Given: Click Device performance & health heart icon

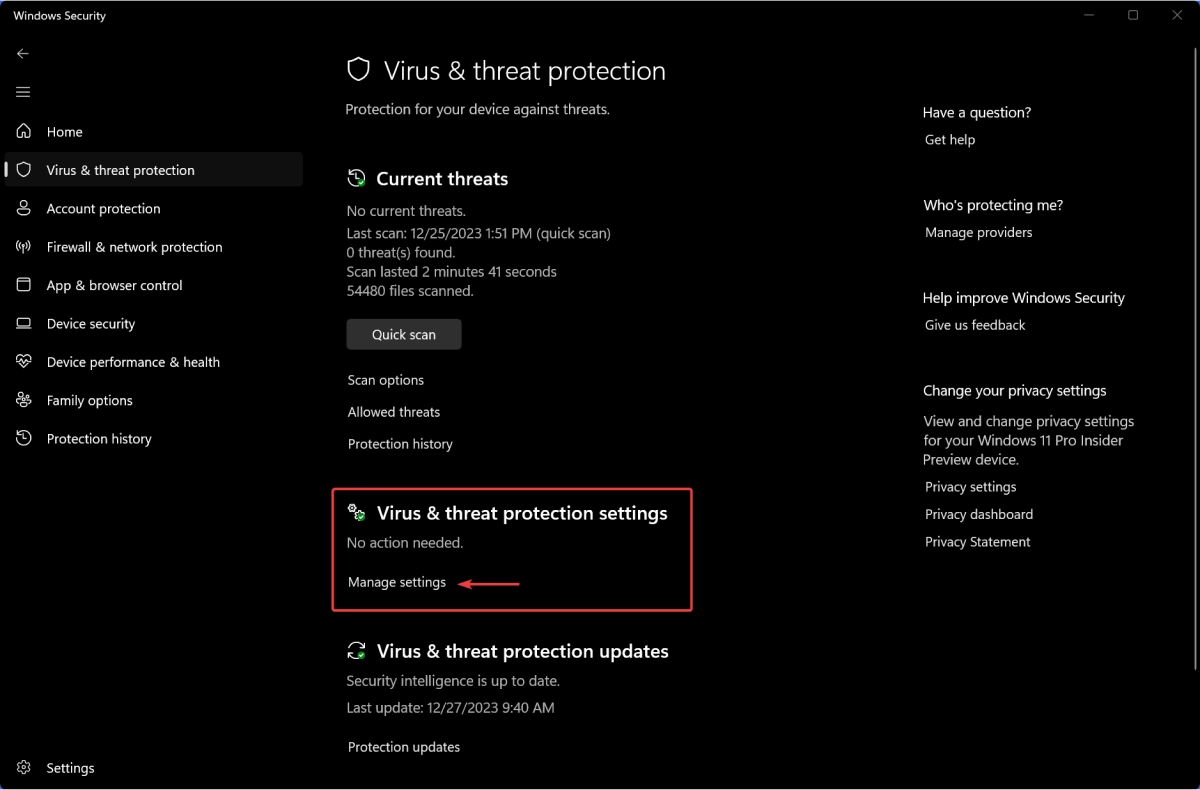Looking at the screenshot, I should pyautogui.click(x=24, y=362).
